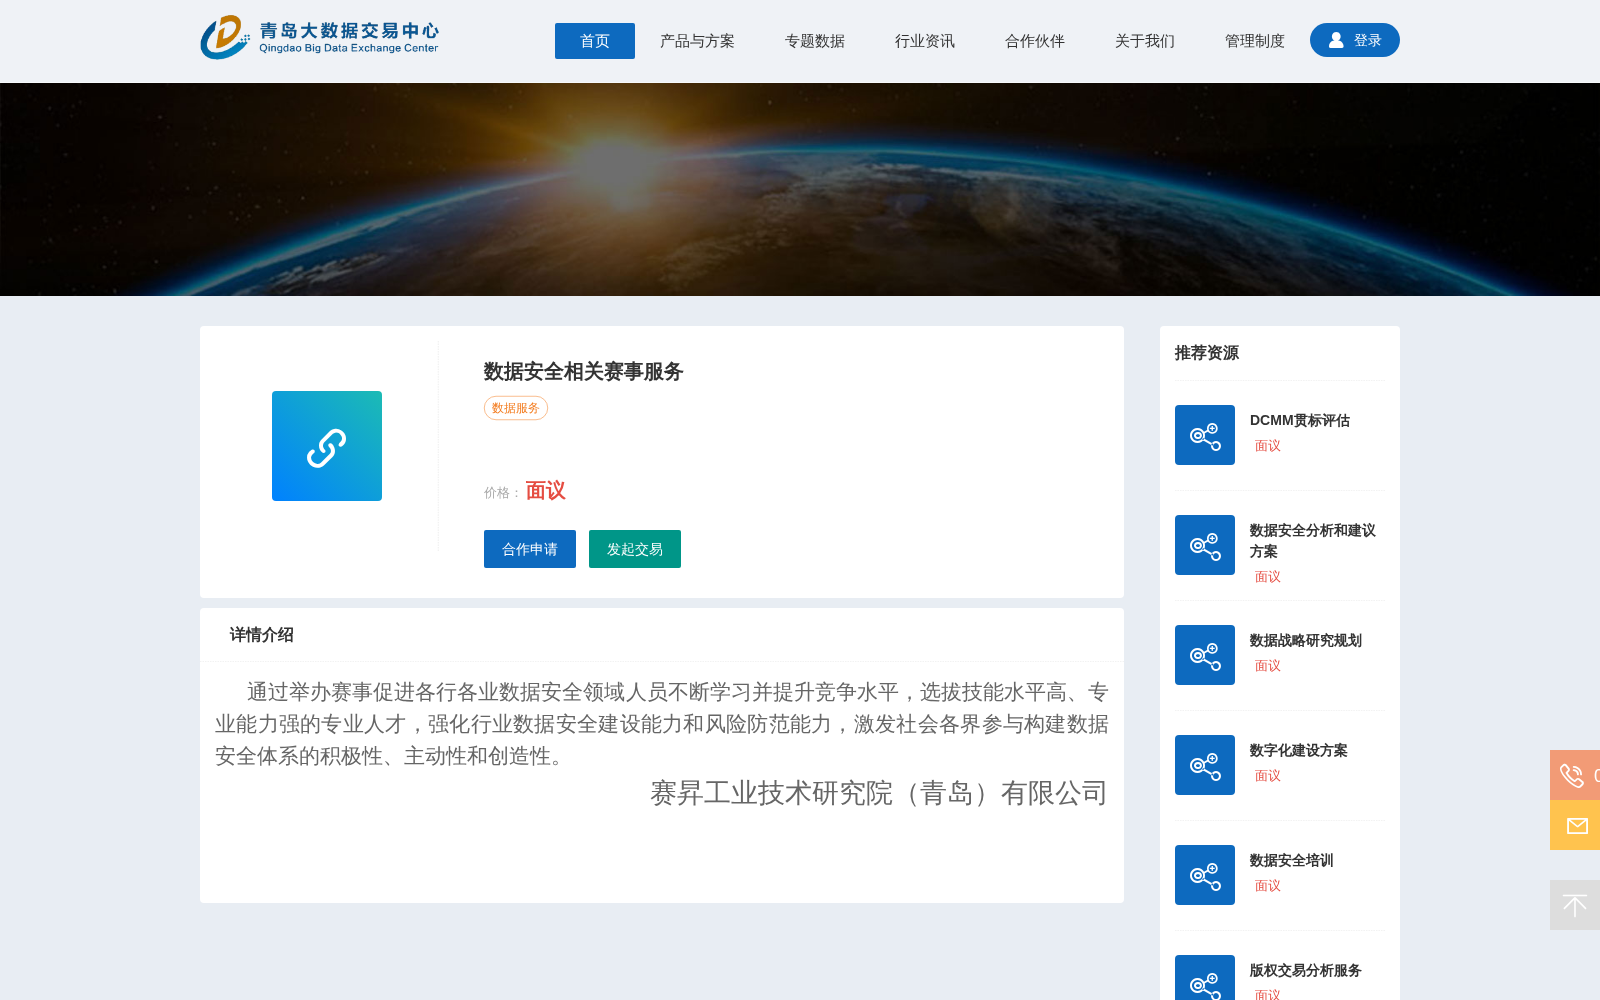Open the 版权交易分析服务 resource icon

(x=1205, y=978)
